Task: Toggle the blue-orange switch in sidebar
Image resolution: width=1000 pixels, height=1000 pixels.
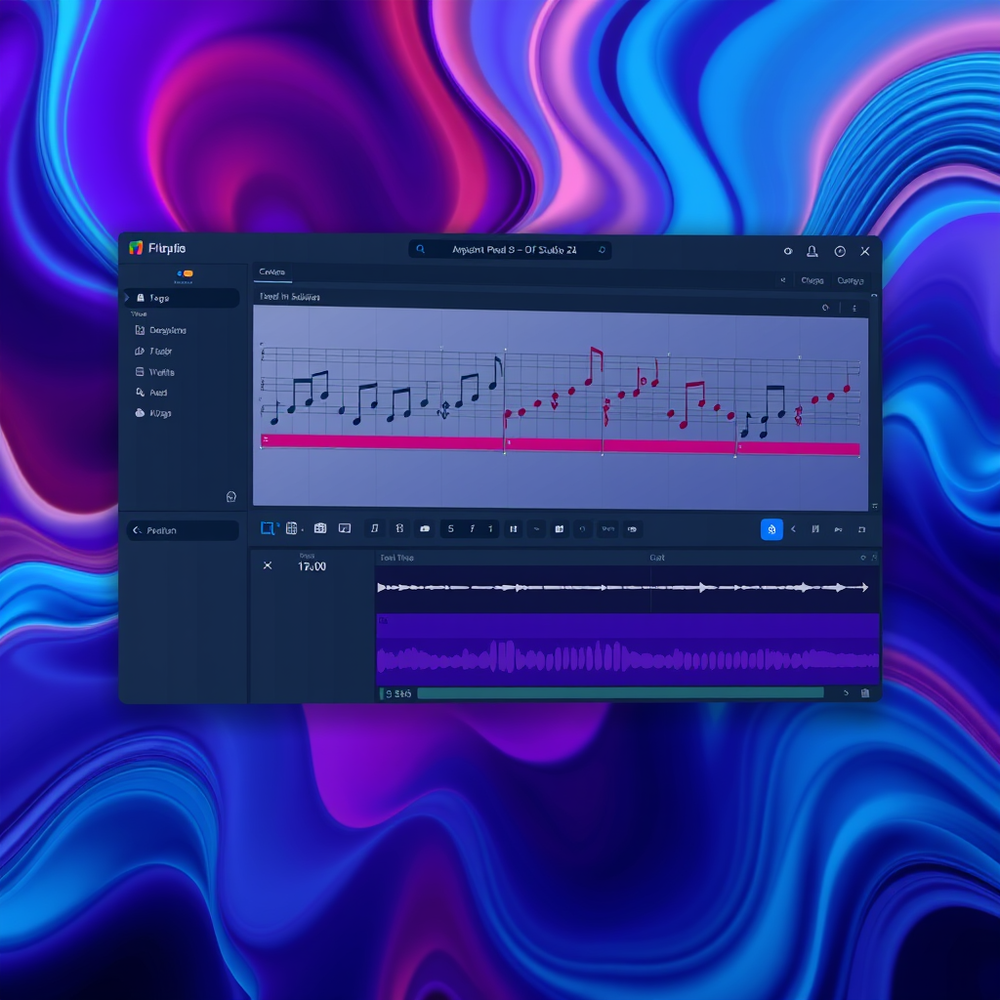Action: click(x=184, y=273)
